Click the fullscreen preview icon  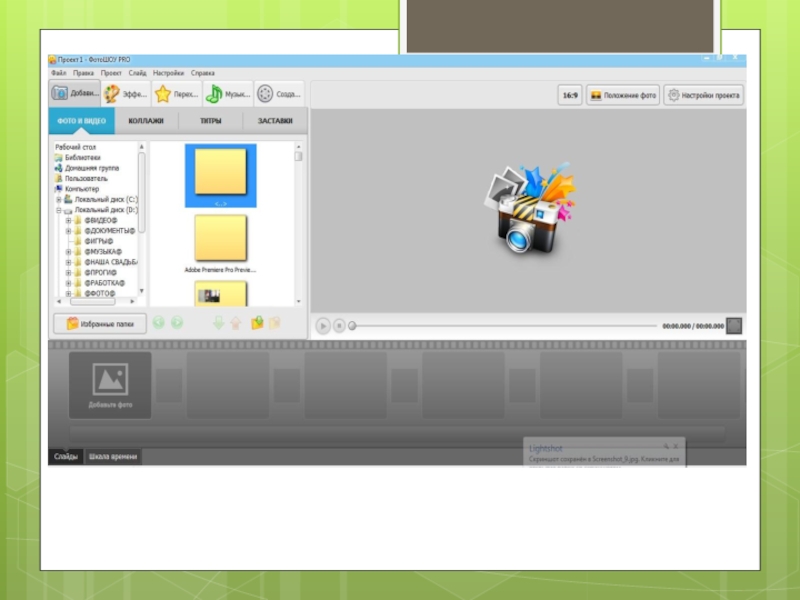coord(734,325)
